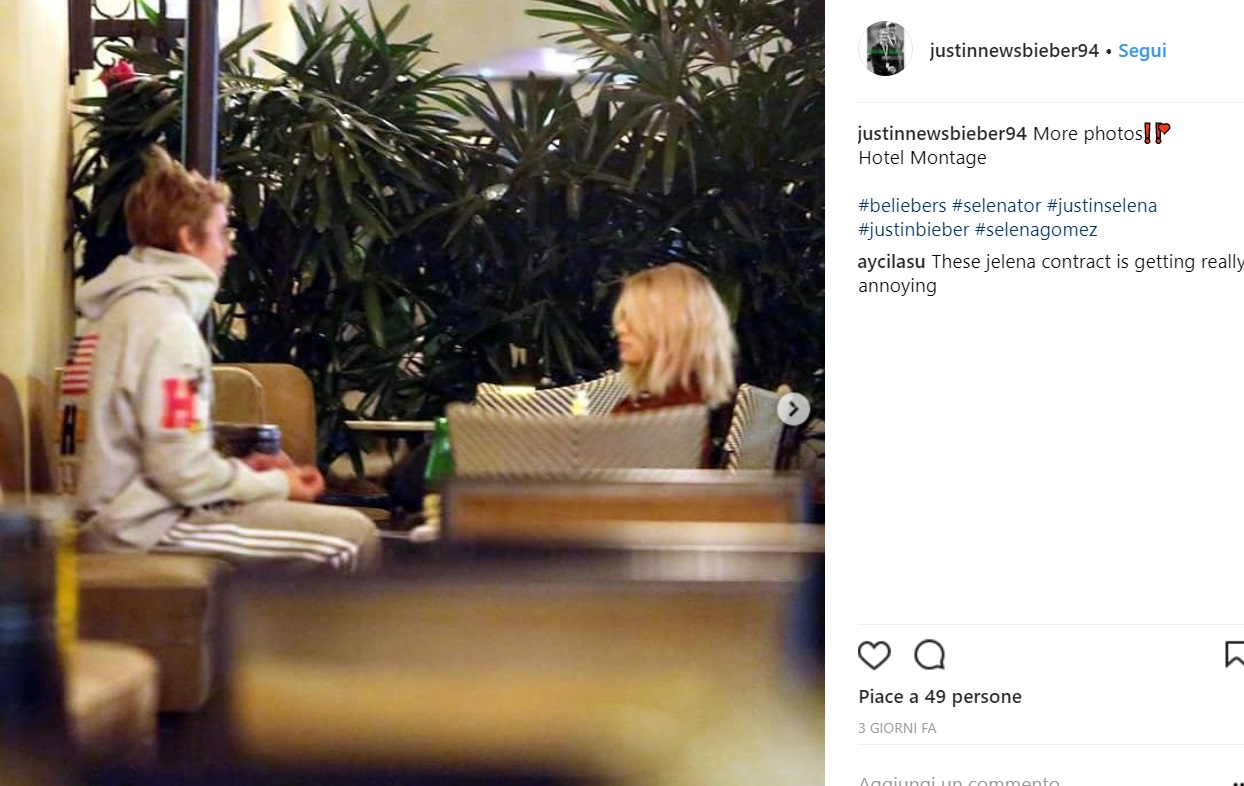Image resolution: width=1244 pixels, height=786 pixels.
Task: Open more options dots near comment field
Action: click(x=1238, y=782)
